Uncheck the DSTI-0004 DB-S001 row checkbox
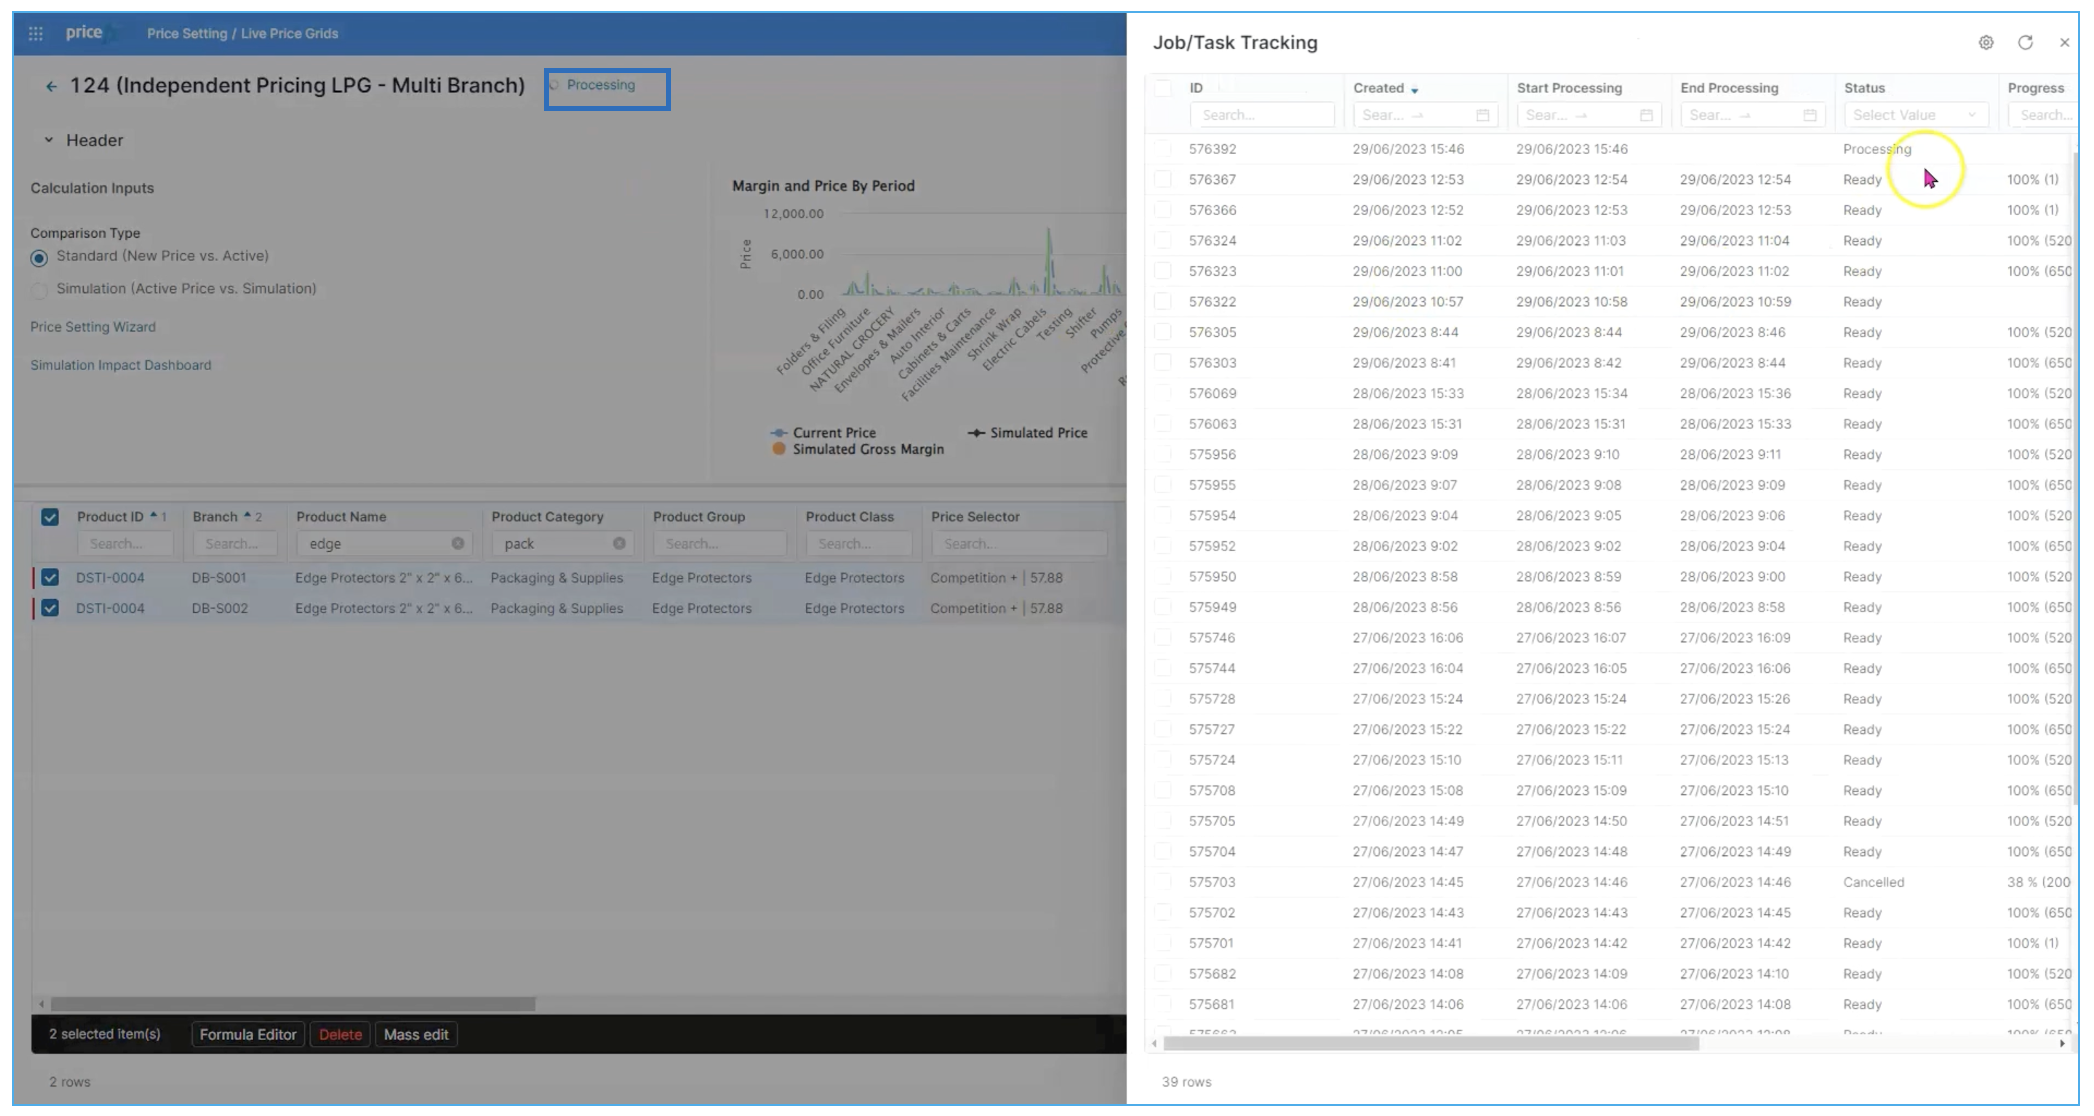 click(50, 577)
